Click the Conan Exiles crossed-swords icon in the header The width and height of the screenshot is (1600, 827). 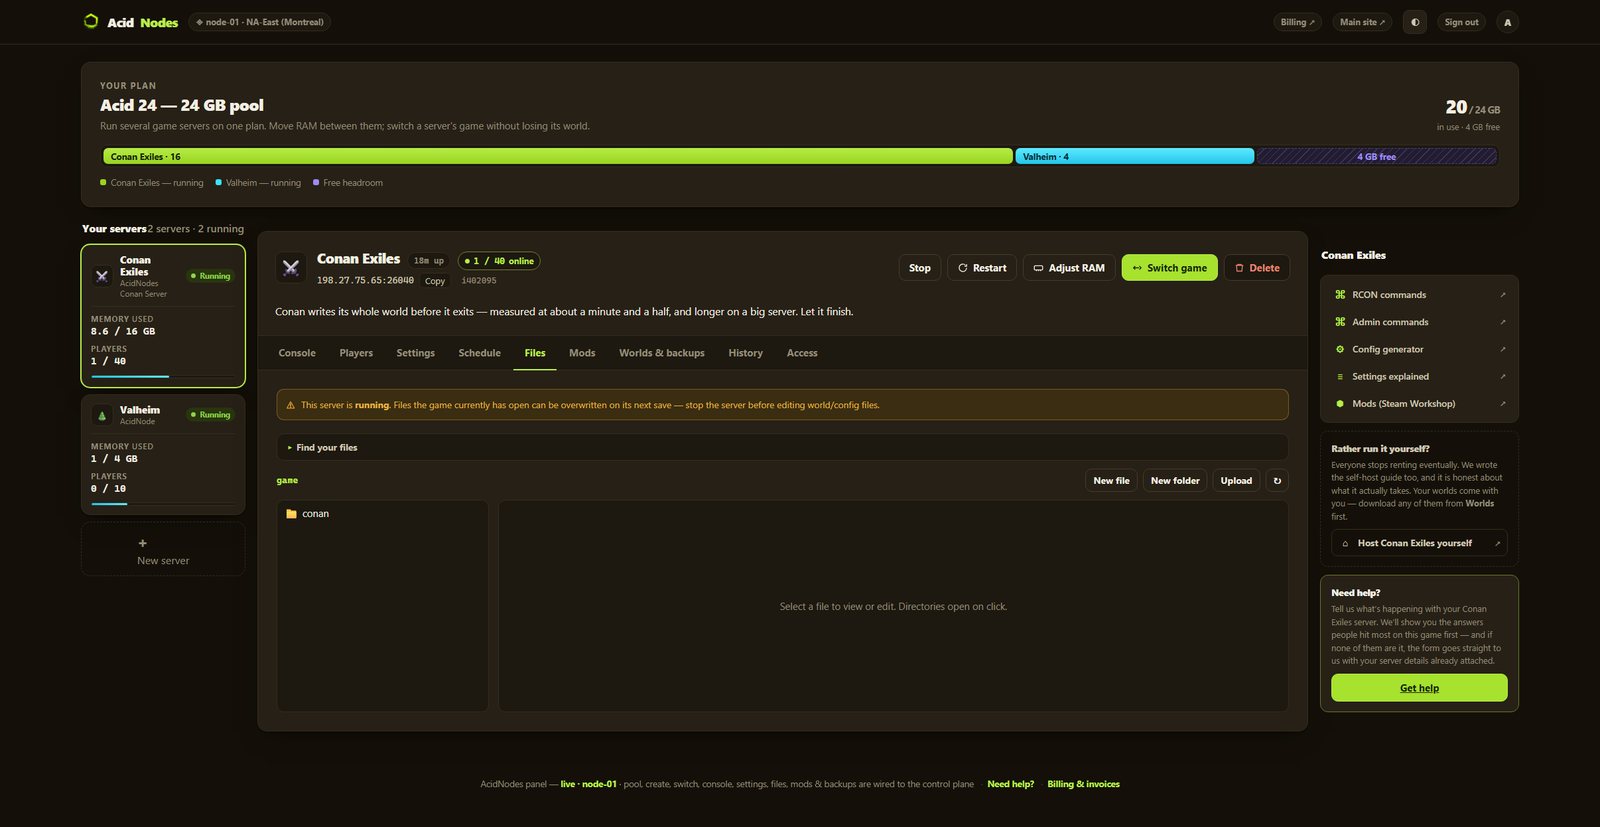pyautogui.click(x=291, y=268)
